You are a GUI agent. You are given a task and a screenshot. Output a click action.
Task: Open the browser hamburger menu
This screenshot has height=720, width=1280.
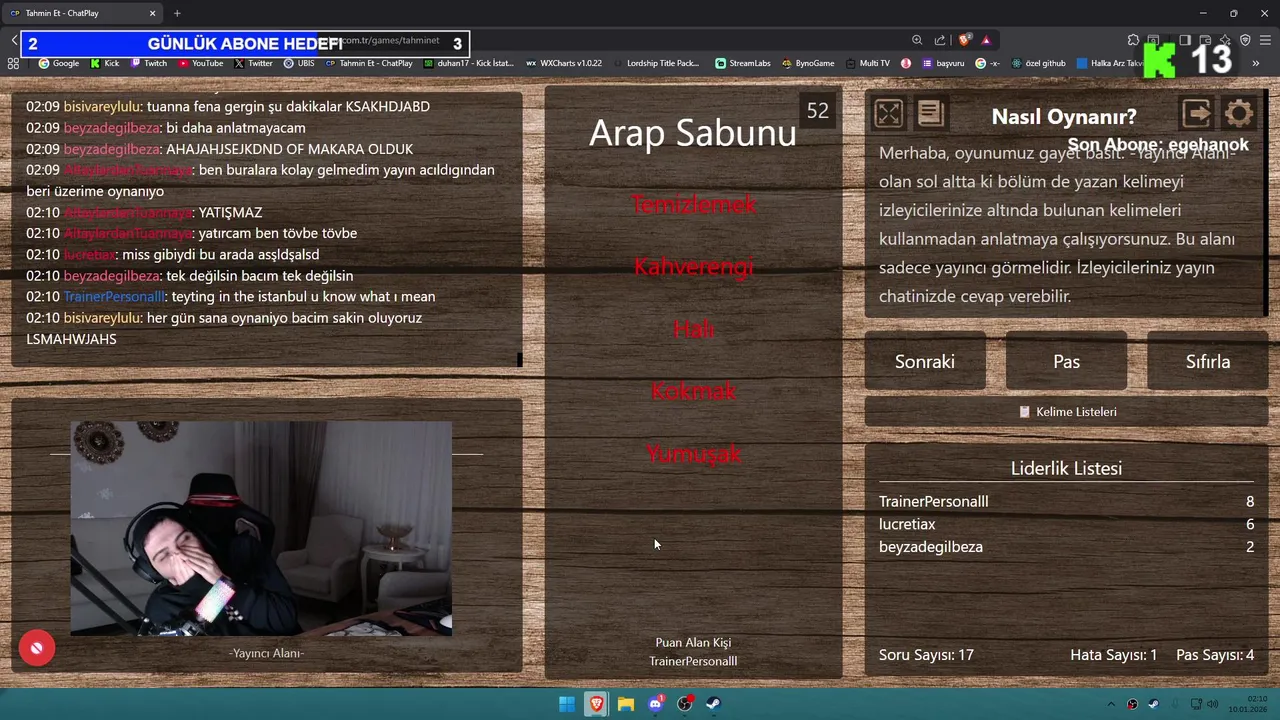(x=1265, y=41)
